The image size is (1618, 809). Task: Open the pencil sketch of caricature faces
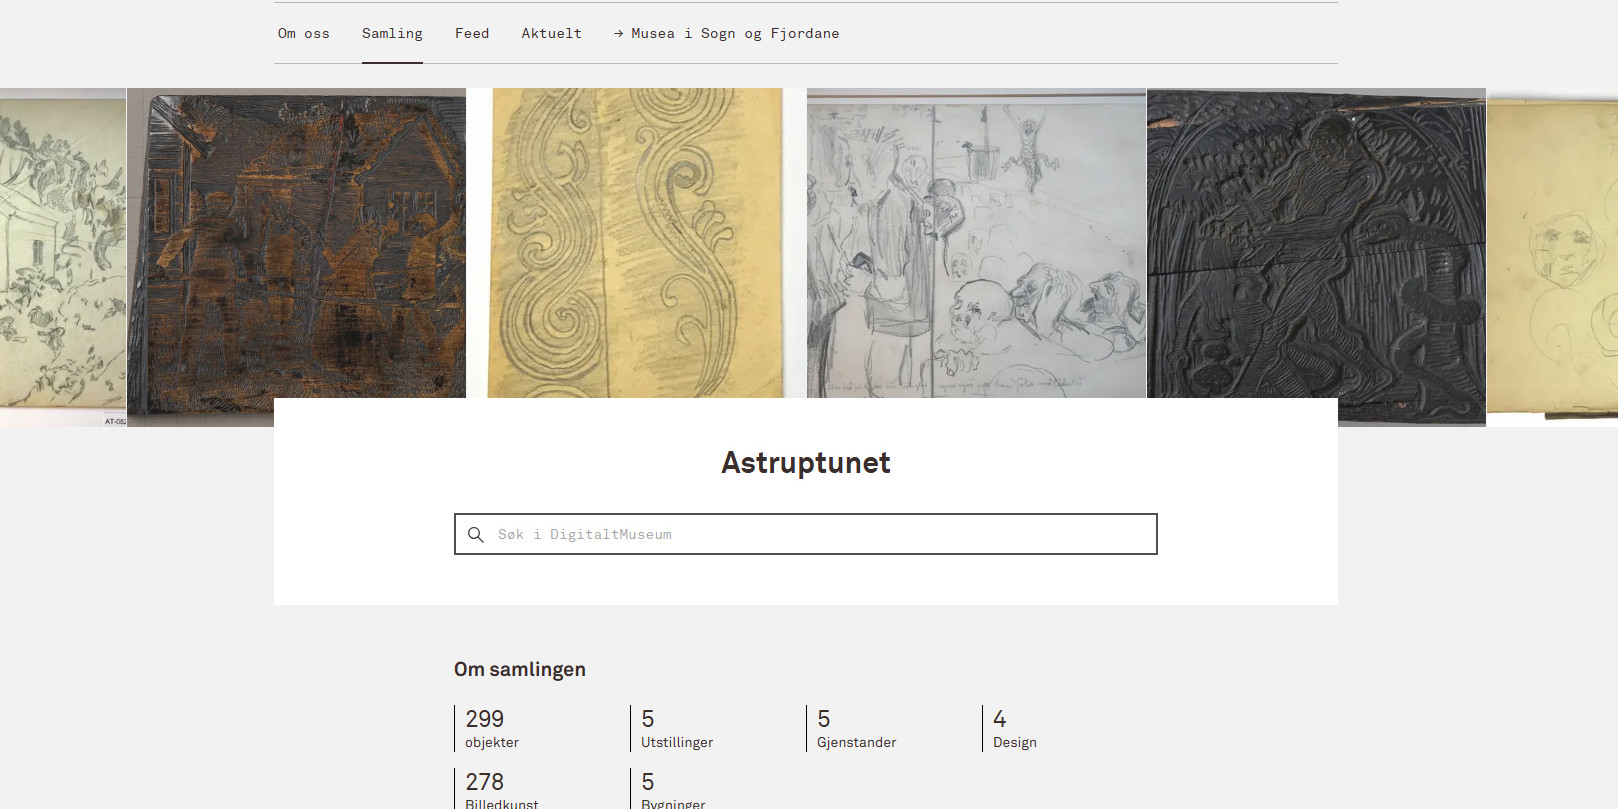click(976, 242)
